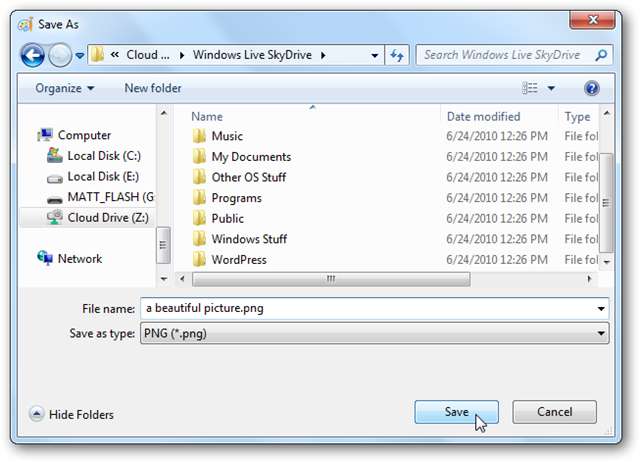Open the view options dropdown arrow
The width and height of the screenshot is (640, 462).
point(551,88)
